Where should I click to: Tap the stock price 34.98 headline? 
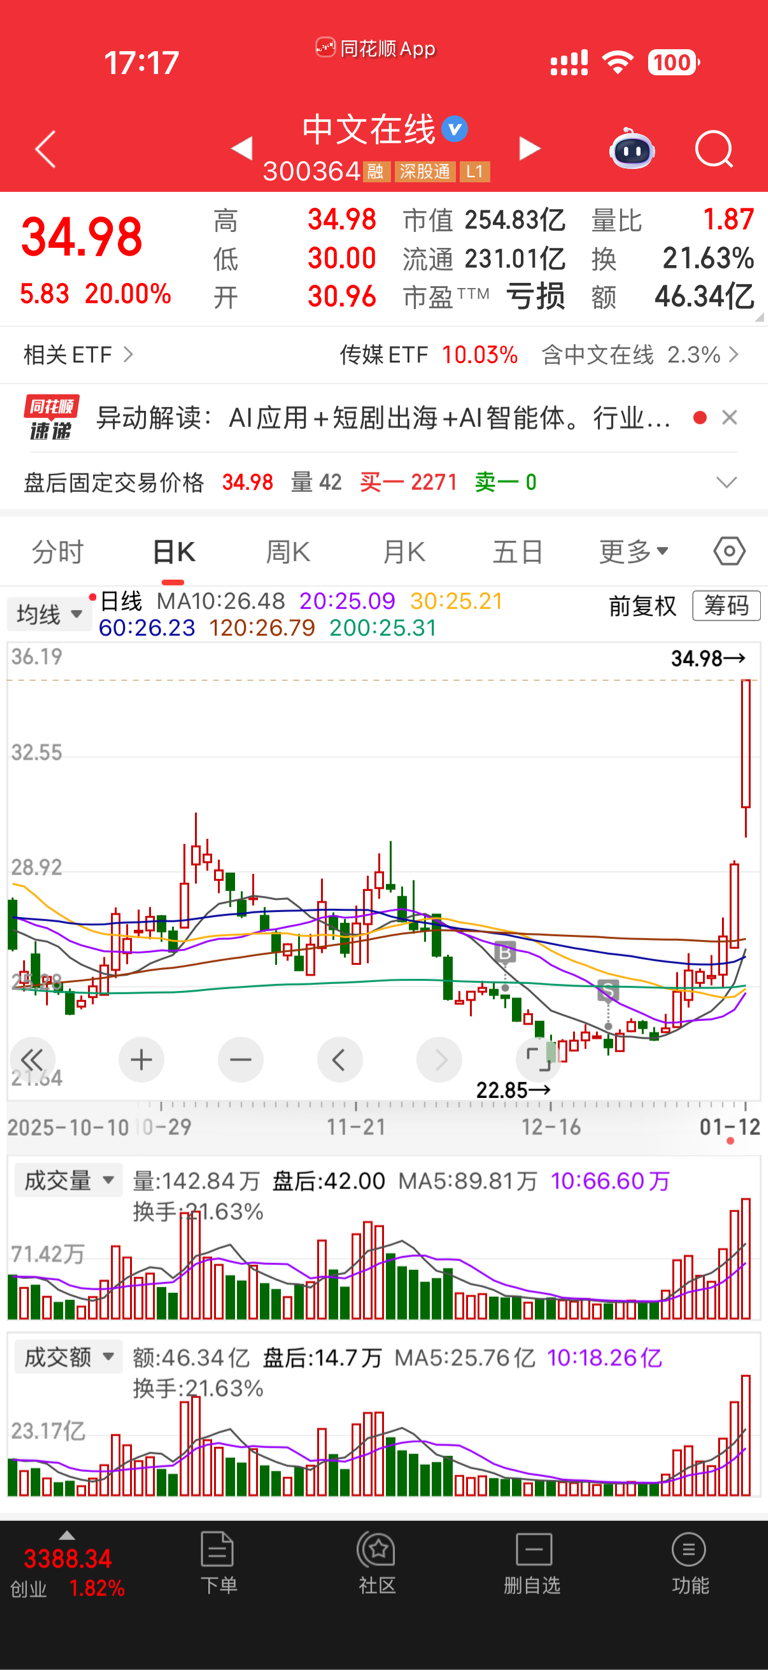coord(82,237)
